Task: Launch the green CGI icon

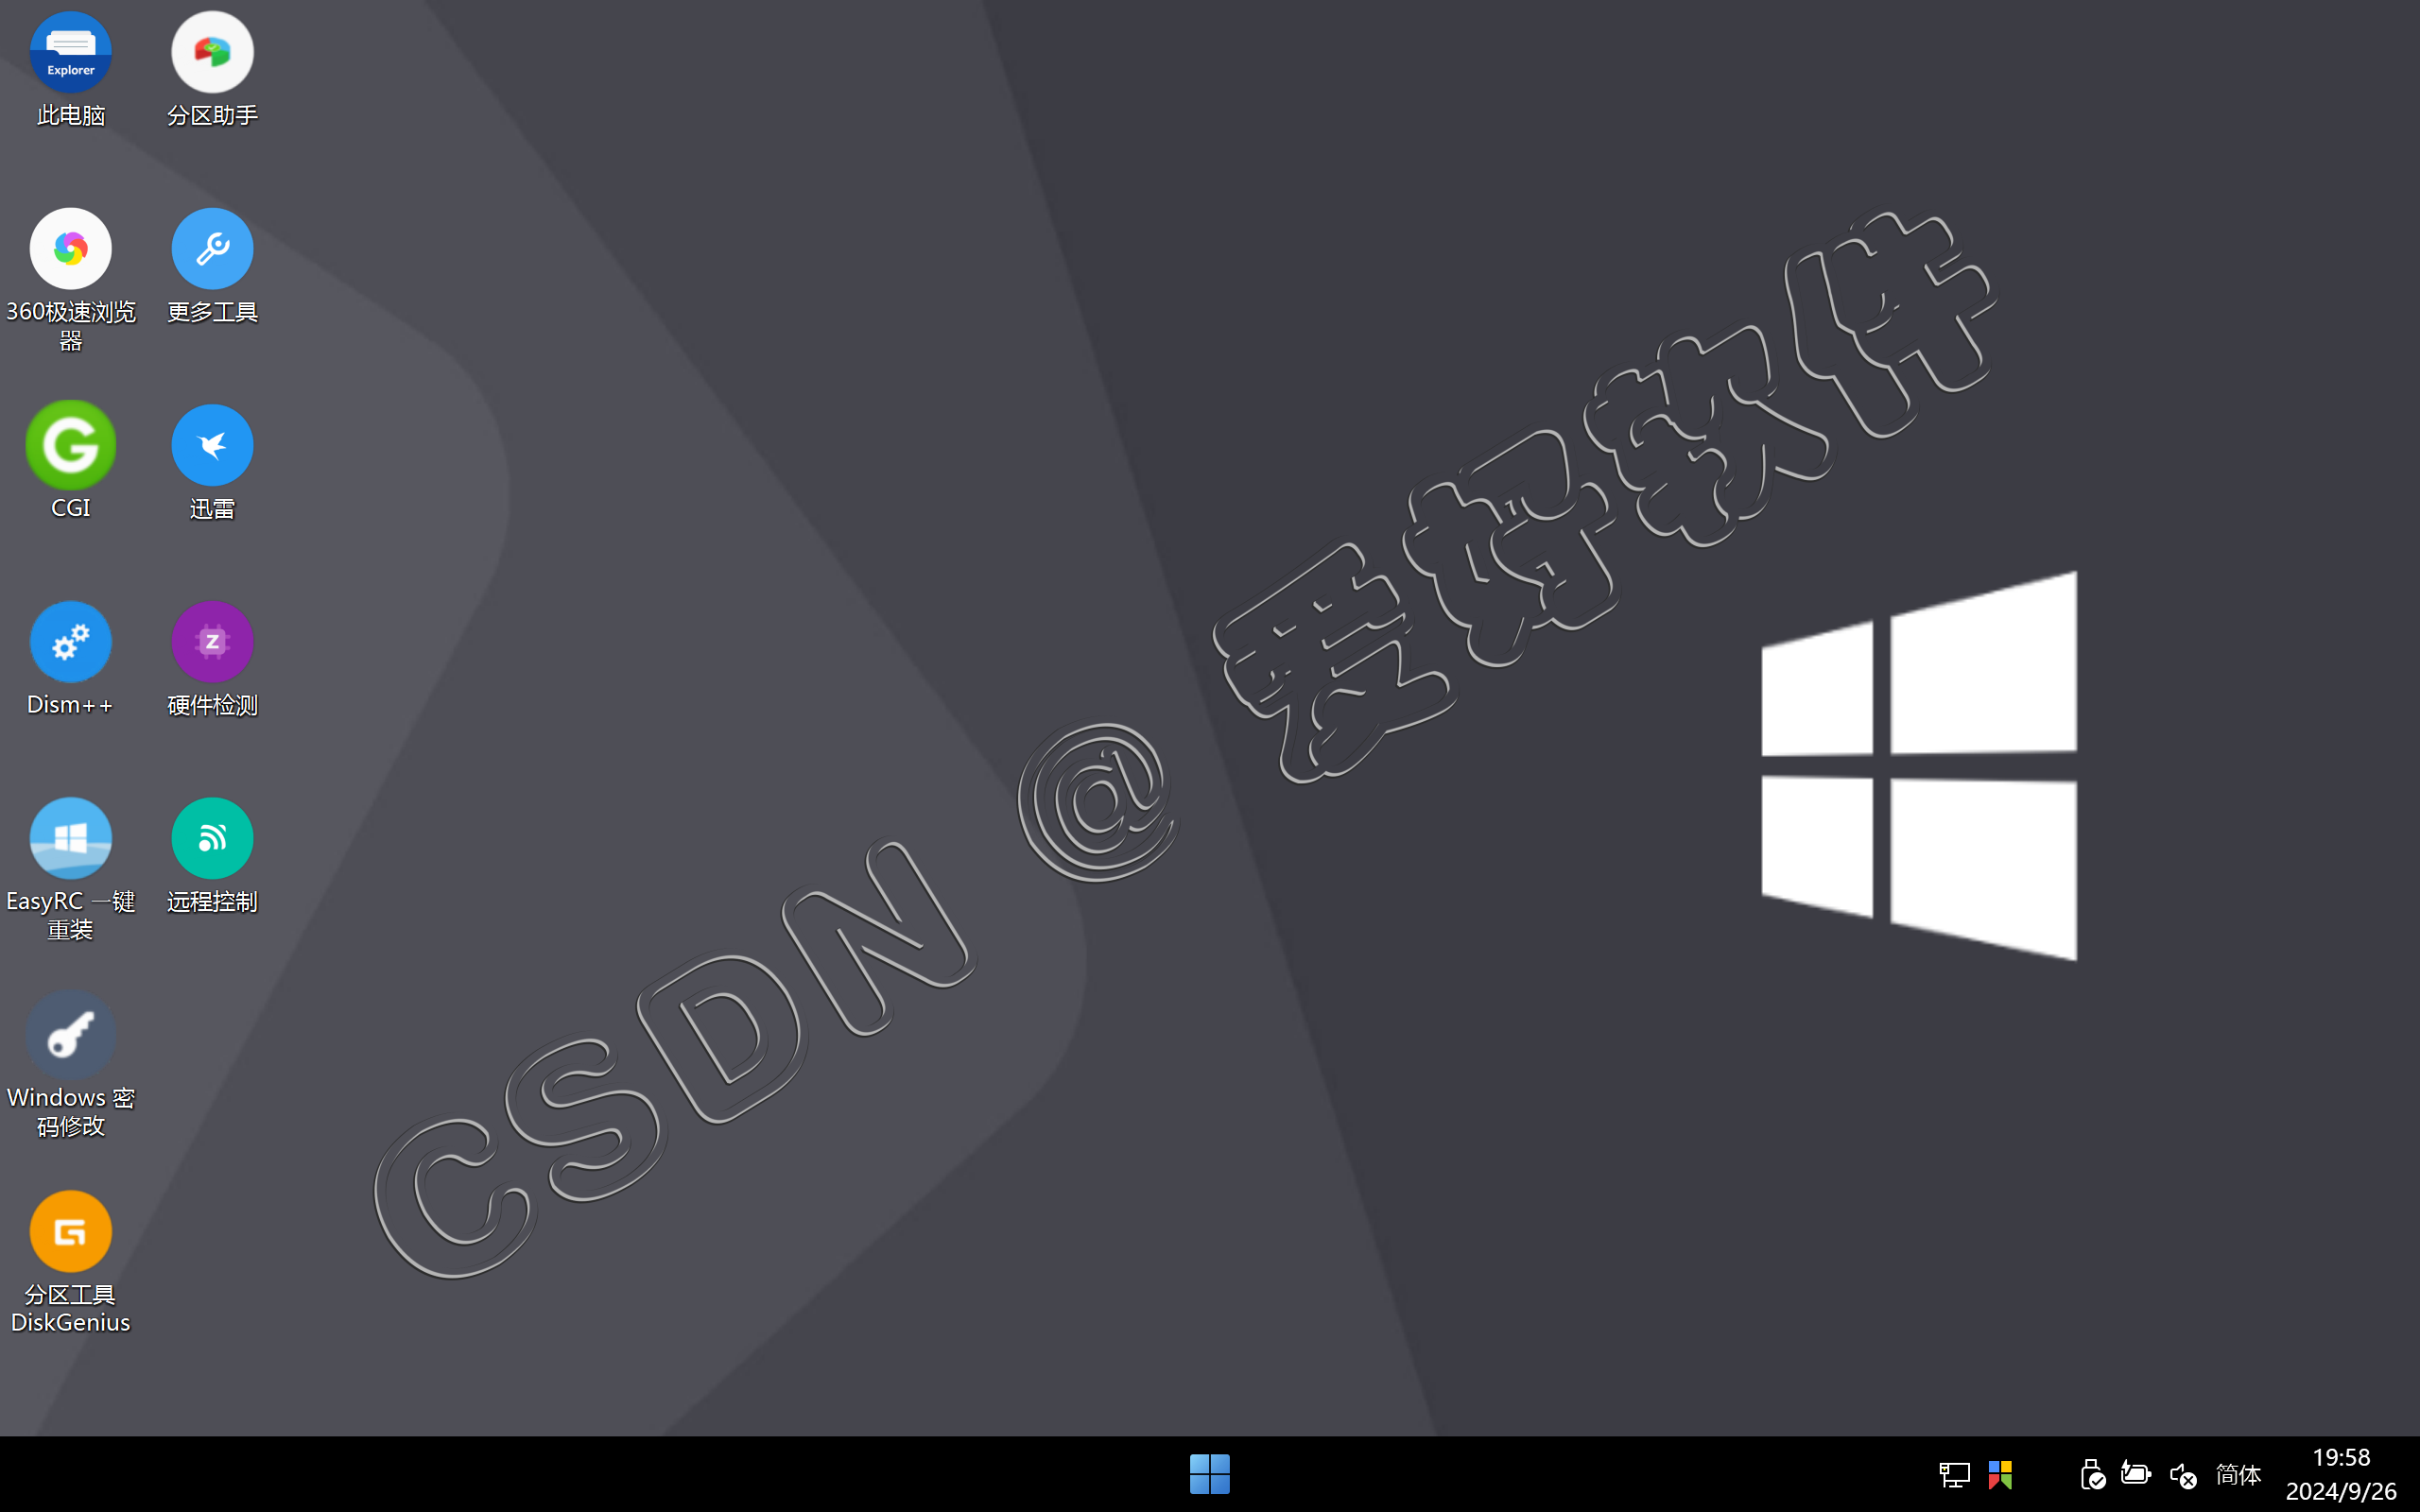Action: tap(70, 445)
